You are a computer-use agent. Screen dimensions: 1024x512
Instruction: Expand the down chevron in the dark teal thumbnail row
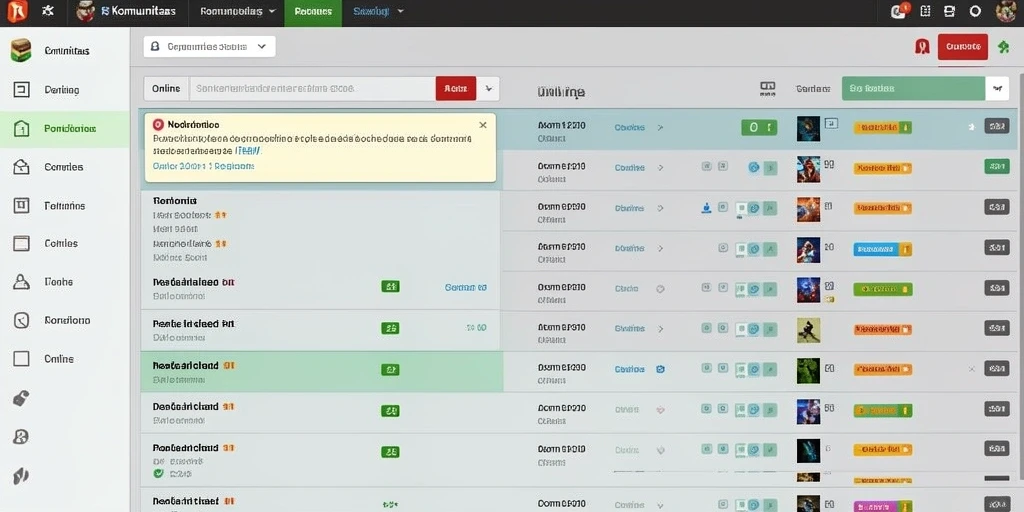660,450
